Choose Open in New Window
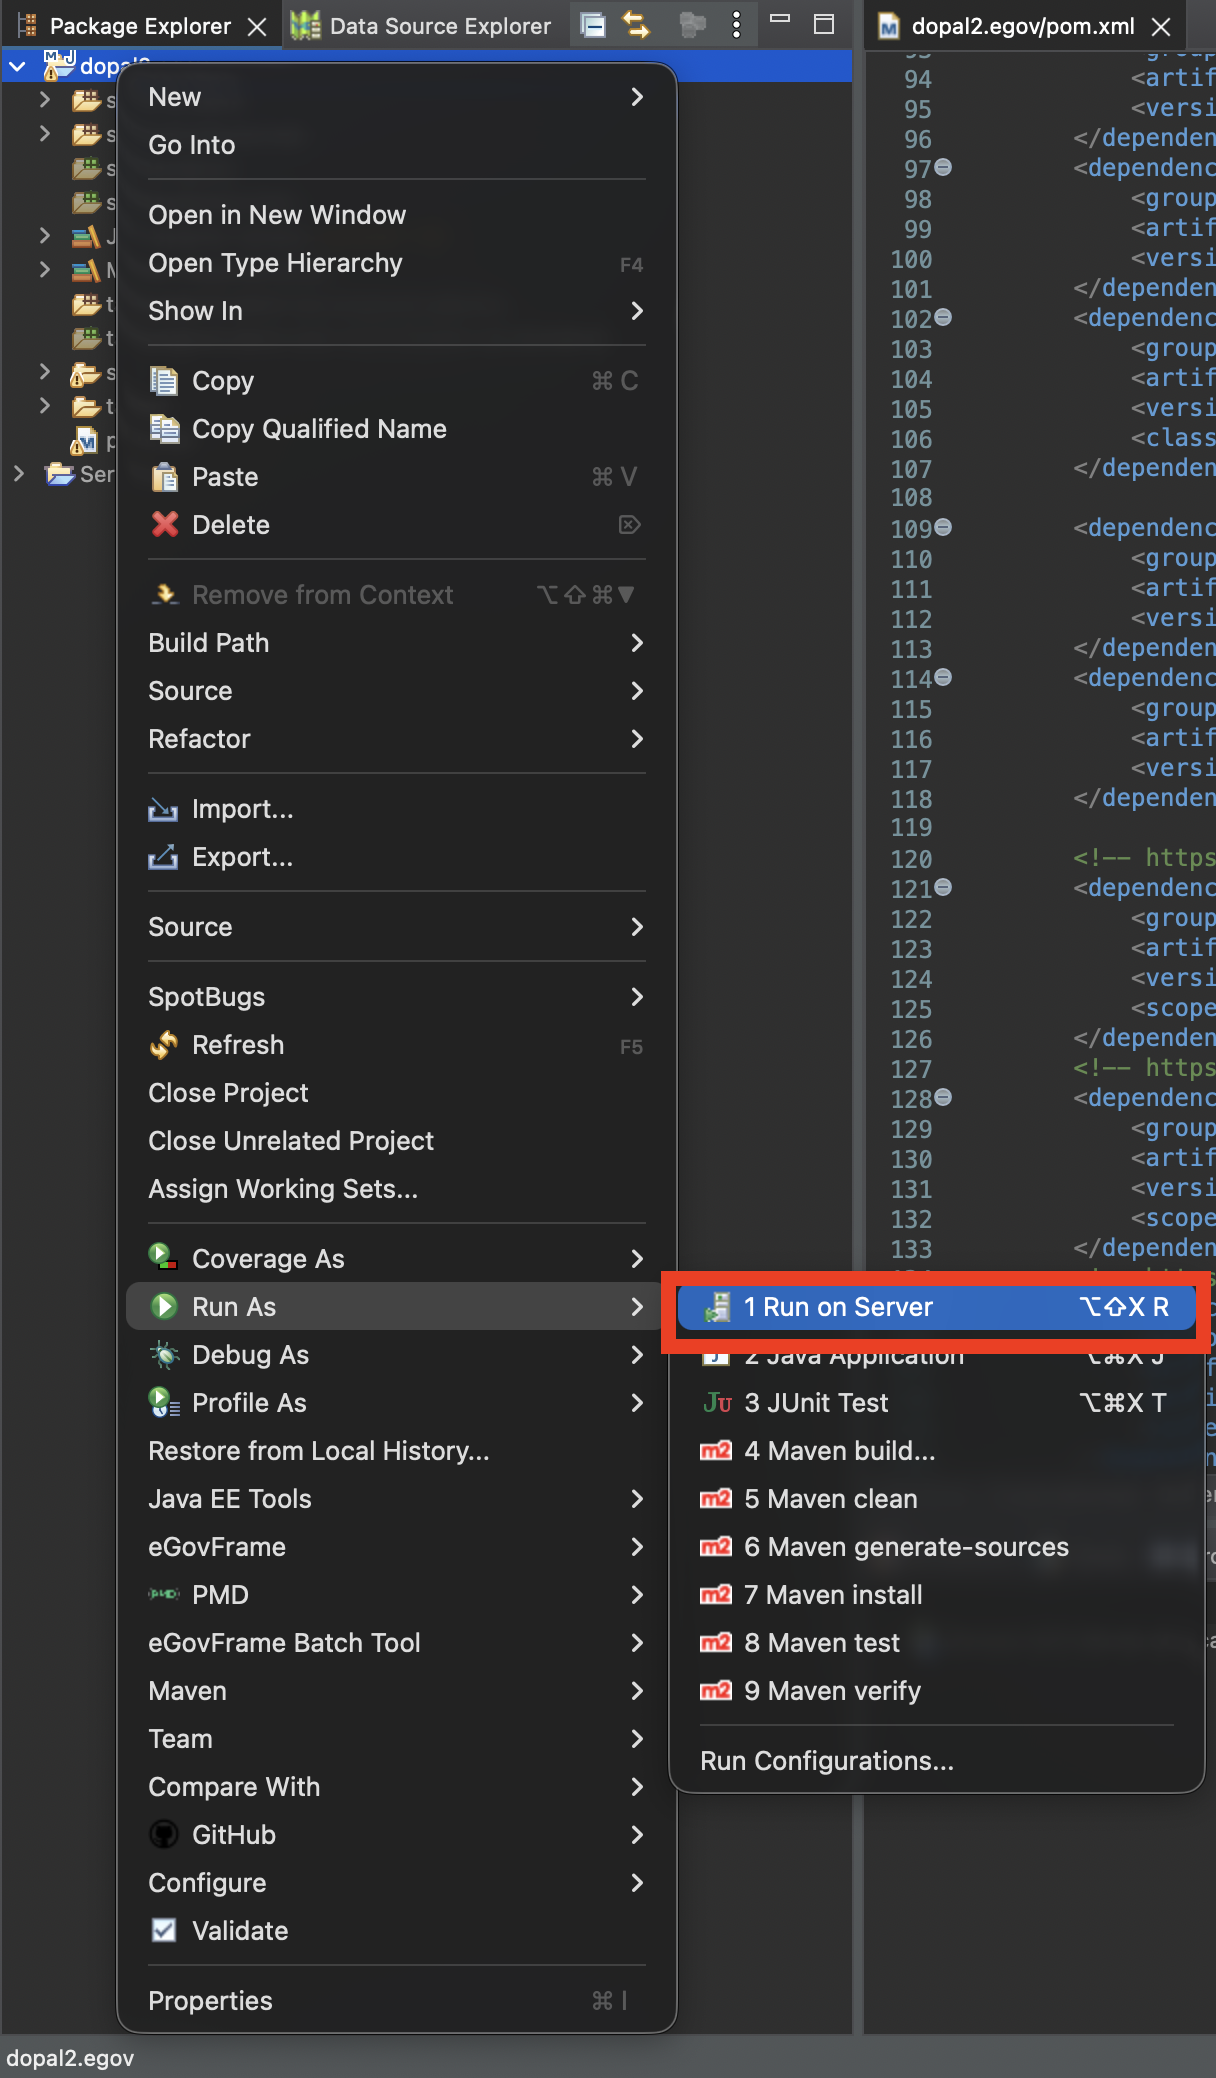The width and height of the screenshot is (1216, 2078). point(397,215)
